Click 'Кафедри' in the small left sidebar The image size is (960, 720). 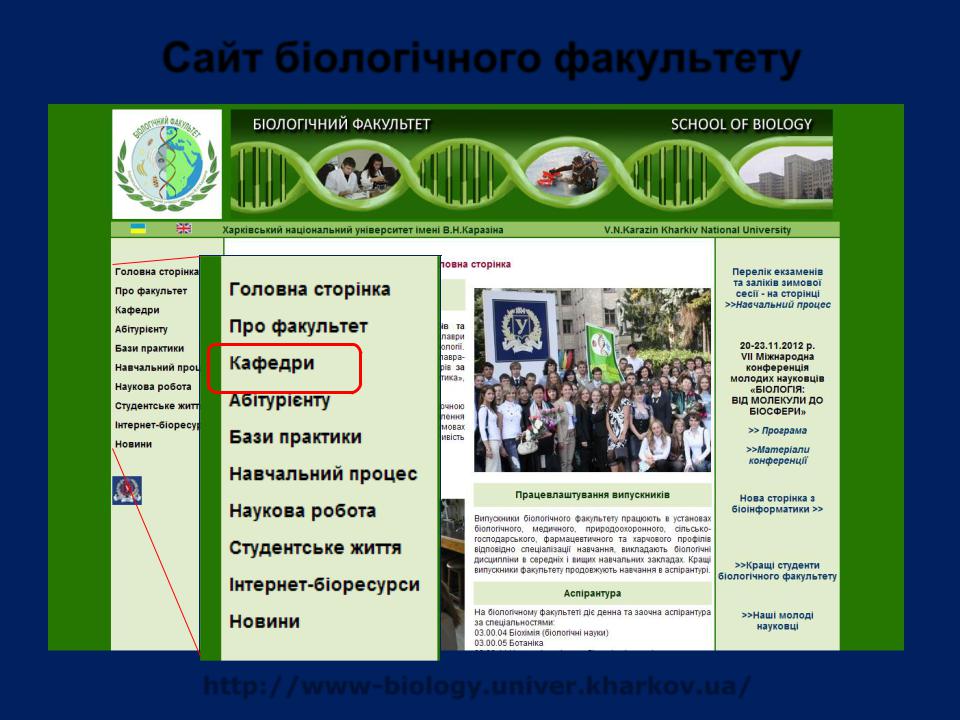tap(137, 310)
